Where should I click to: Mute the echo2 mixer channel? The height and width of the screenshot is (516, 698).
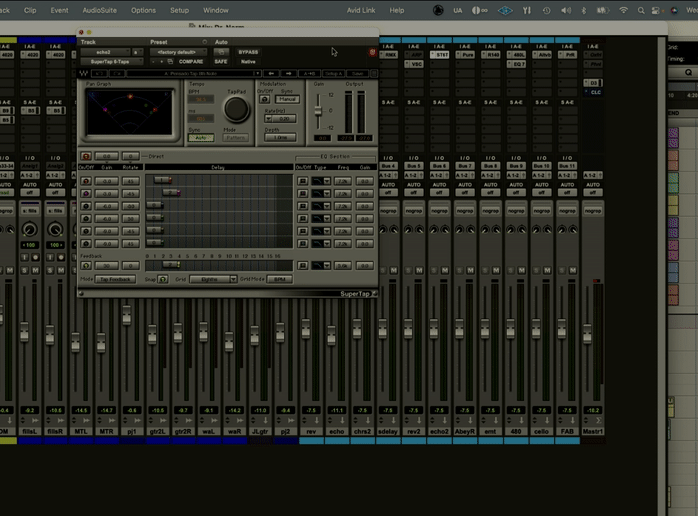445,270
